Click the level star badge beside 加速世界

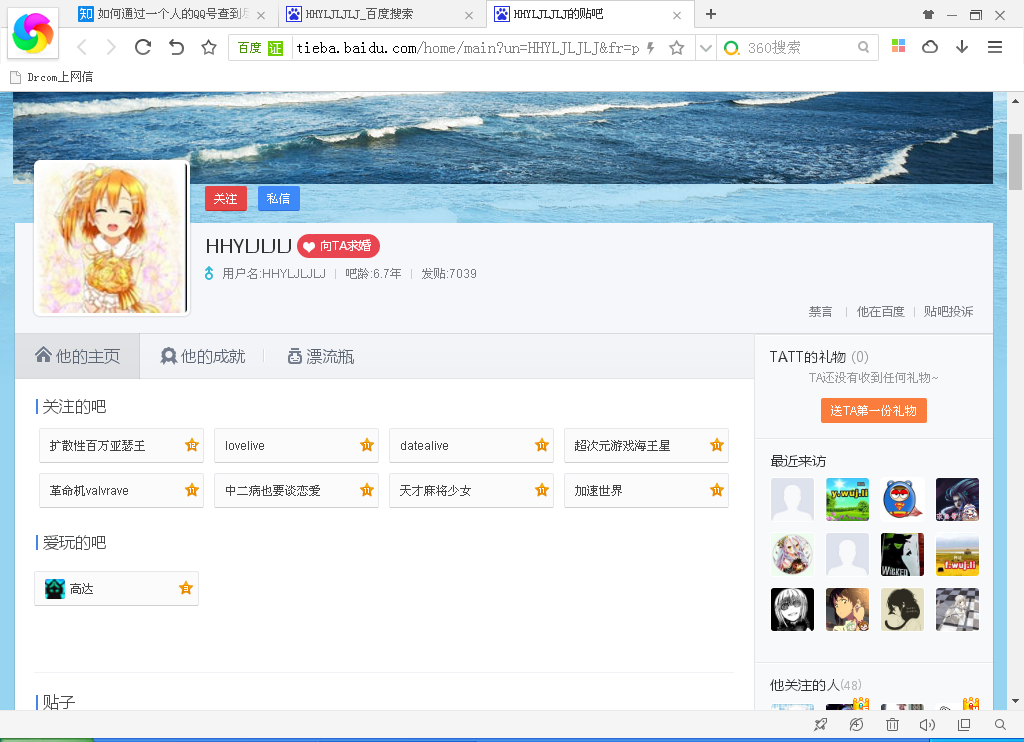717,490
